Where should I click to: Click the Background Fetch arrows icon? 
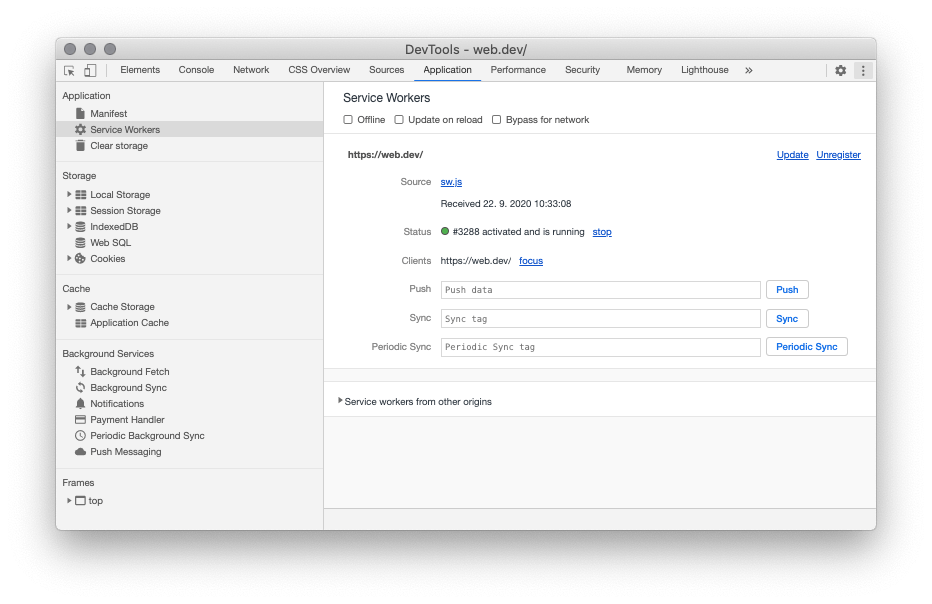click(80, 371)
